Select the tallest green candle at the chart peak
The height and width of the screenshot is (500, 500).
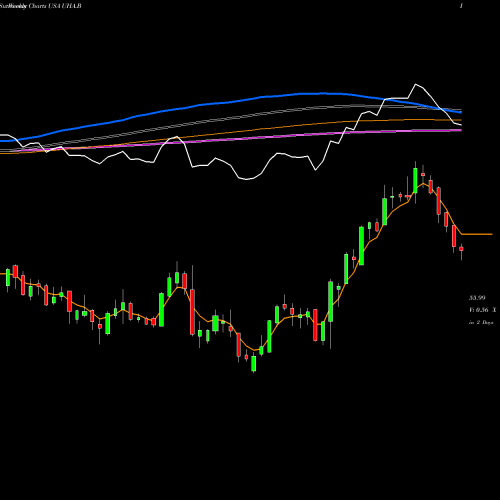(415, 180)
